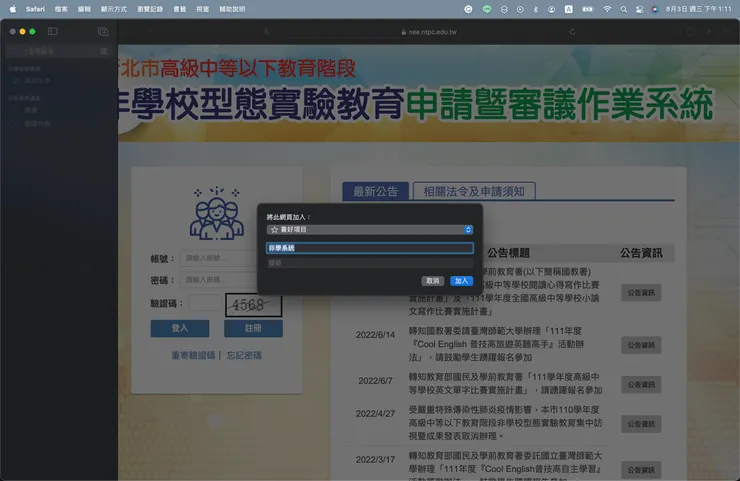Viewport: 740px width, 481px height.
Task: Open the 輔助說明 menu
Action: 232,9
